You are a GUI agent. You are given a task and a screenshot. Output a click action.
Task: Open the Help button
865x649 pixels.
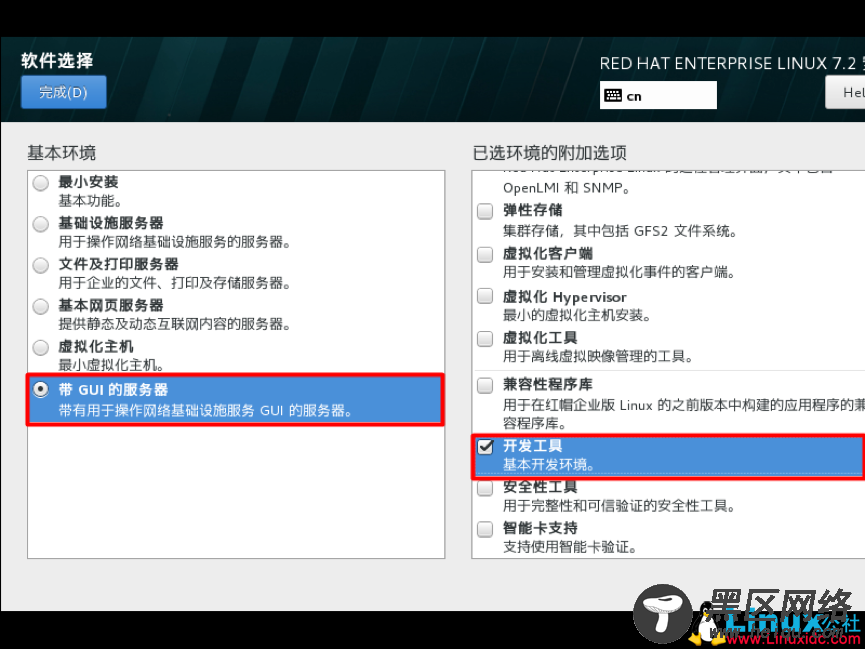pyautogui.click(x=845, y=92)
